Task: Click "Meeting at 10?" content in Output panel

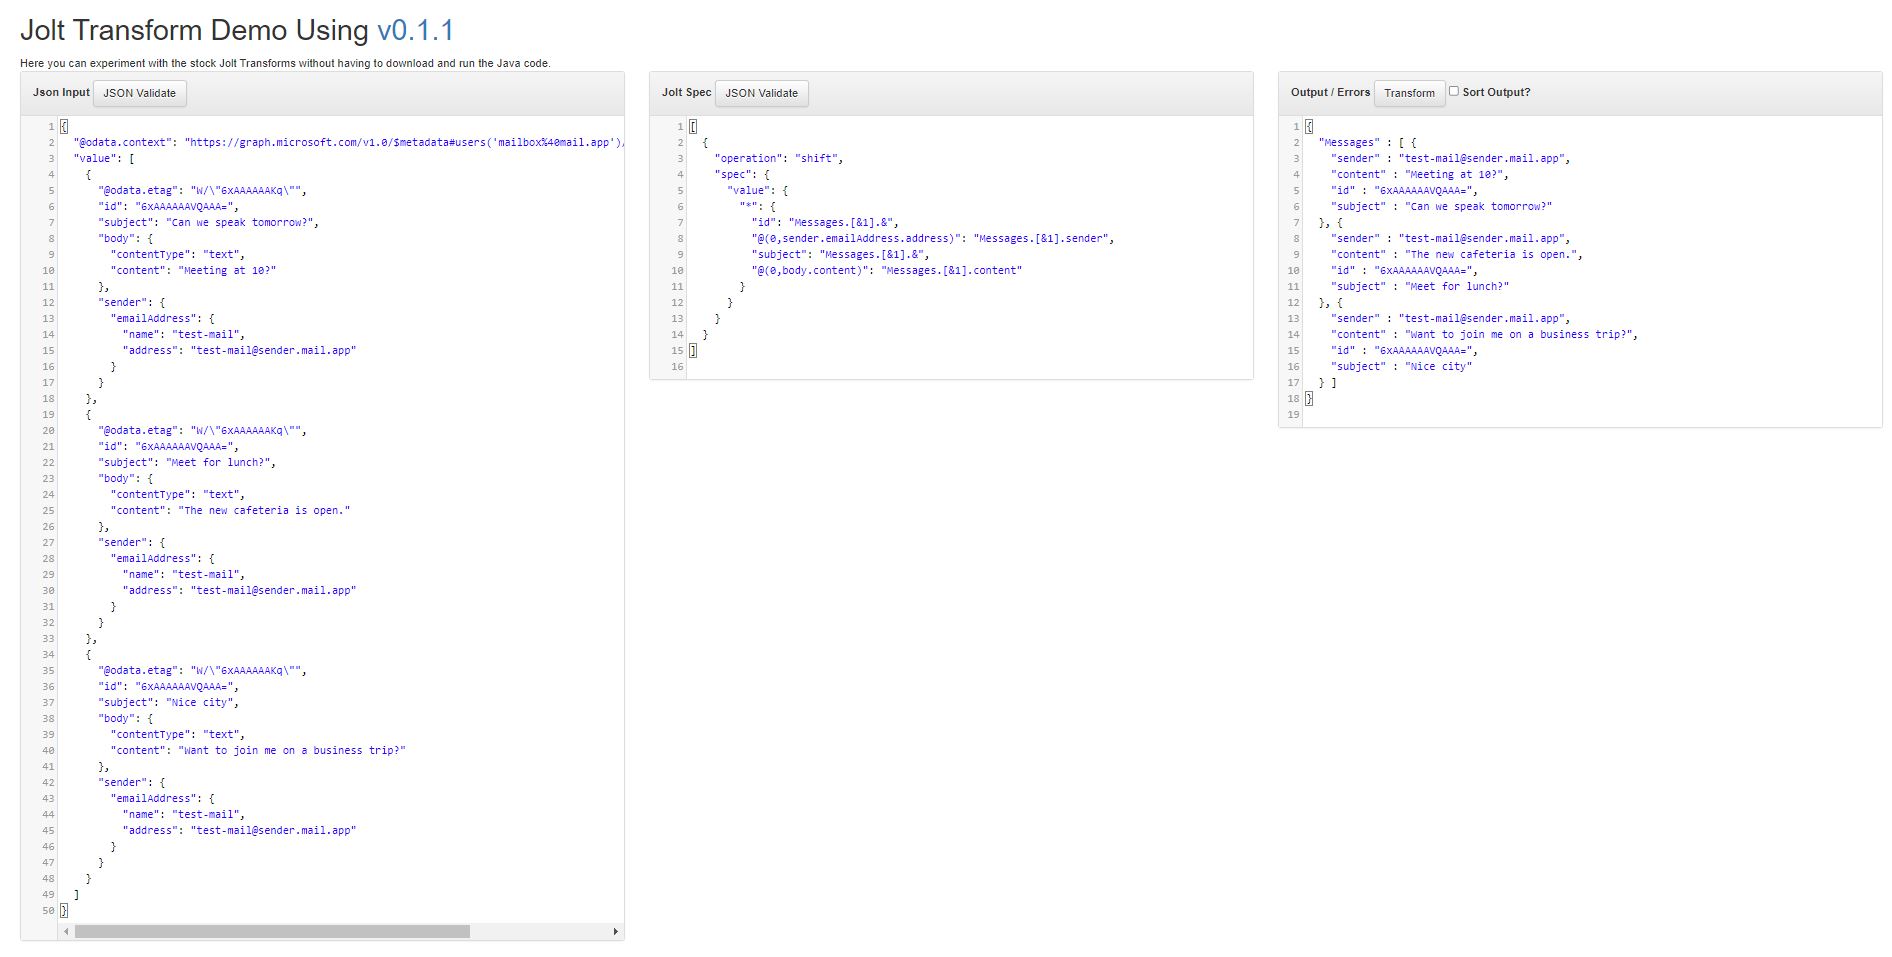Action: 1453,174
